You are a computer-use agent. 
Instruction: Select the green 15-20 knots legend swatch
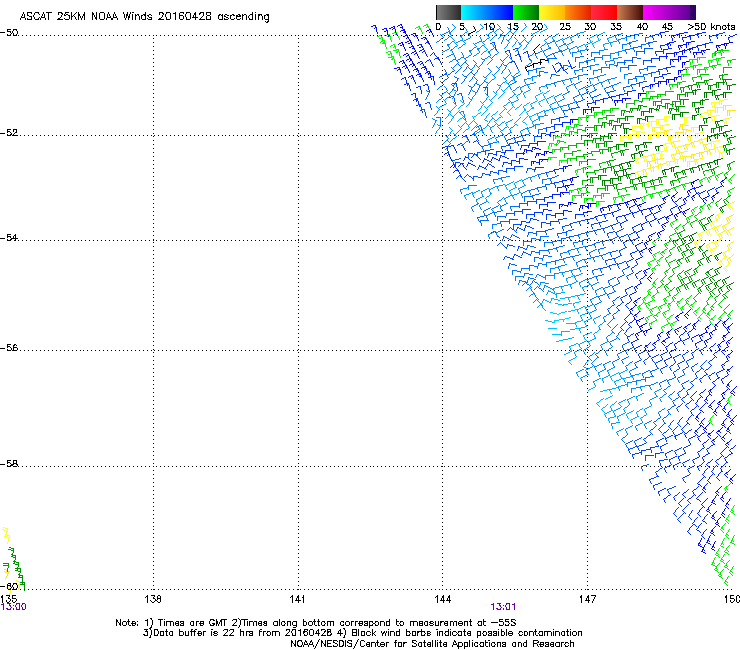[526, 12]
